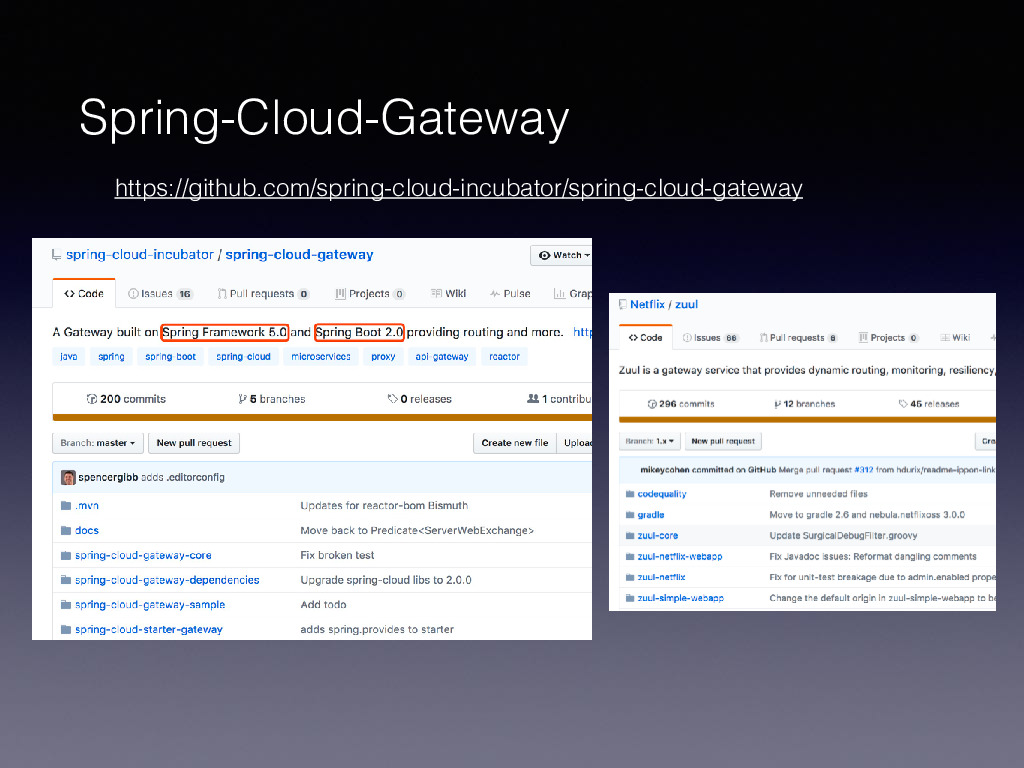Click the microservices topic tag
1024x768 pixels.
321,357
